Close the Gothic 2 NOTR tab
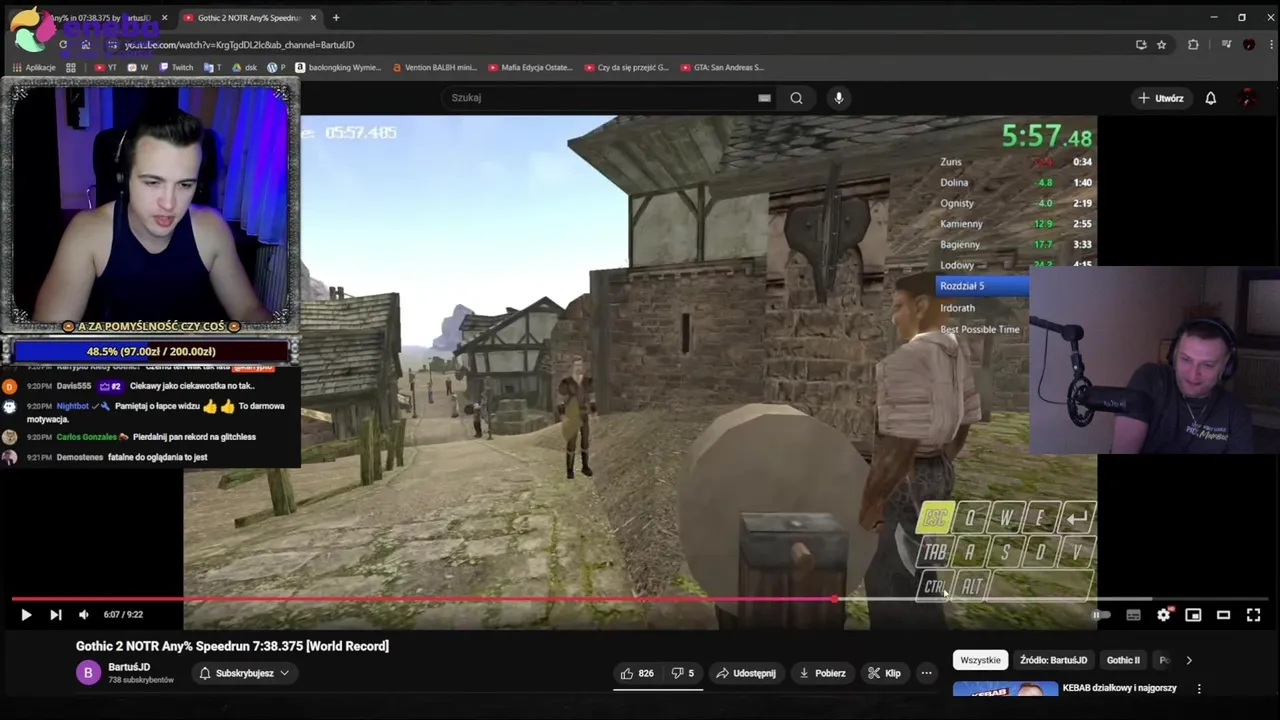 point(313,17)
